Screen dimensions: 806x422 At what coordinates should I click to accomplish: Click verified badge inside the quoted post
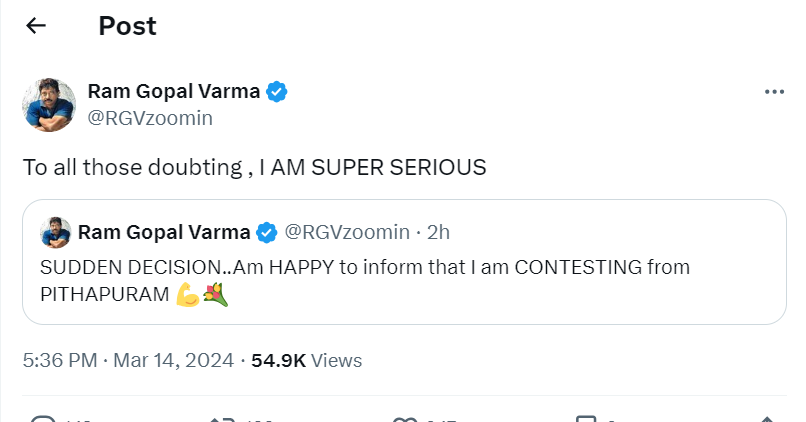pos(267,233)
